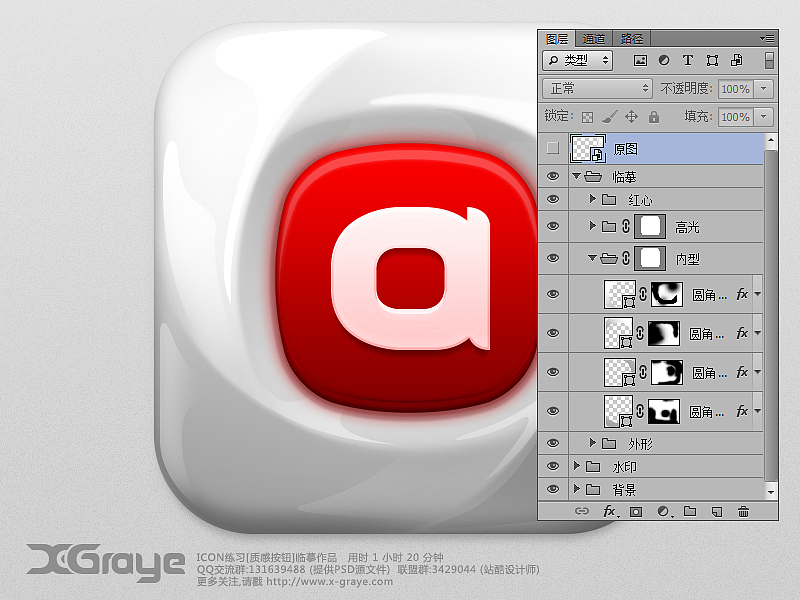800x600 pixels.
Task: Select mask of the first 圆角 layer
Action: pyautogui.click(x=667, y=294)
